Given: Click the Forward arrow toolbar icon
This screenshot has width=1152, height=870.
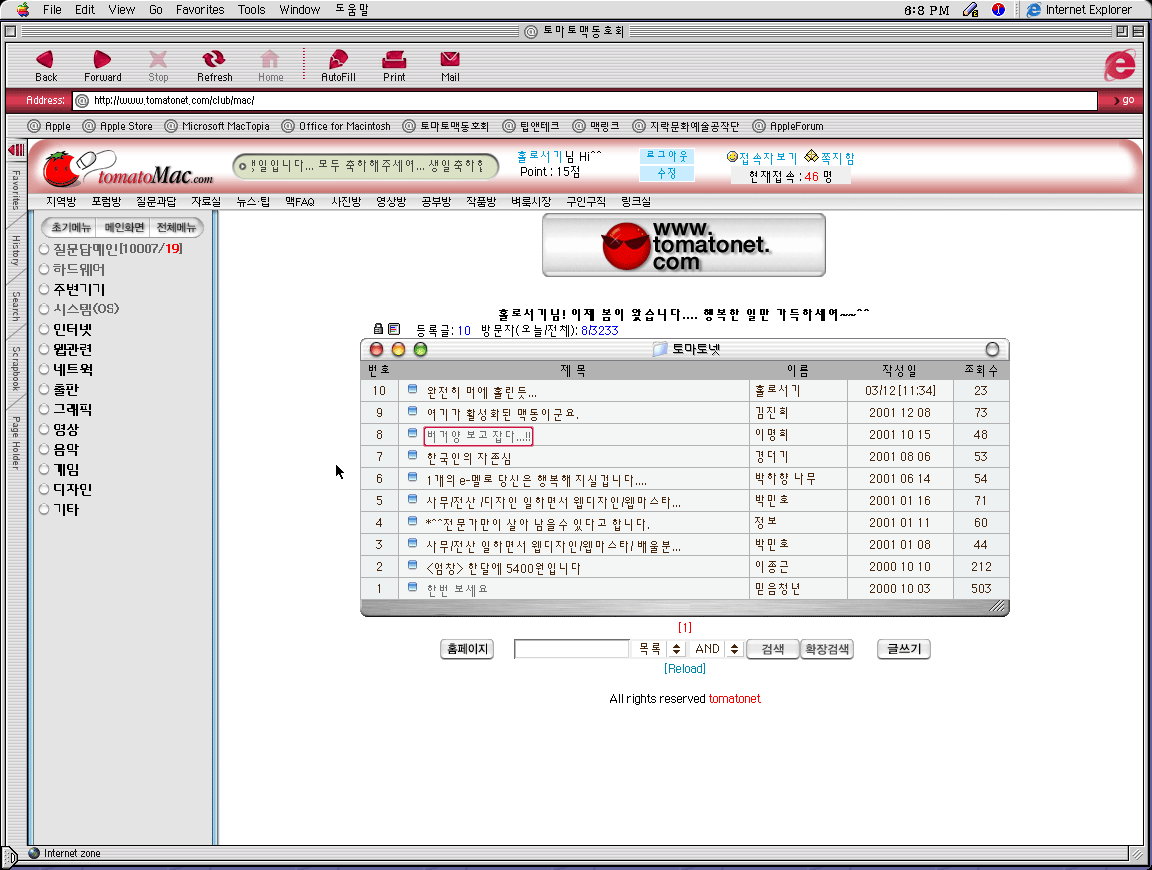Looking at the screenshot, I should point(102,60).
